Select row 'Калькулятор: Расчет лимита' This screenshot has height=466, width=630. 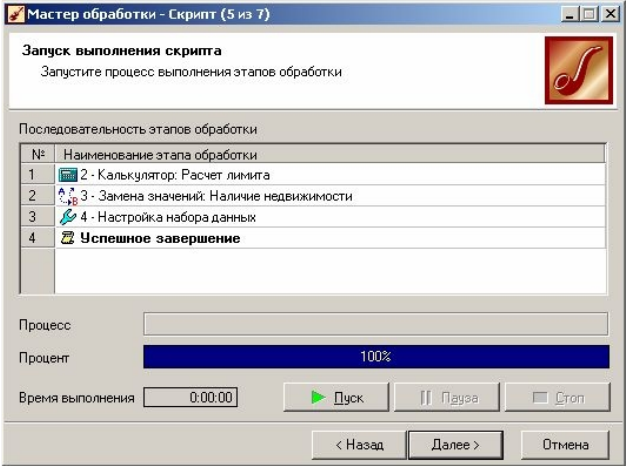coord(330,175)
